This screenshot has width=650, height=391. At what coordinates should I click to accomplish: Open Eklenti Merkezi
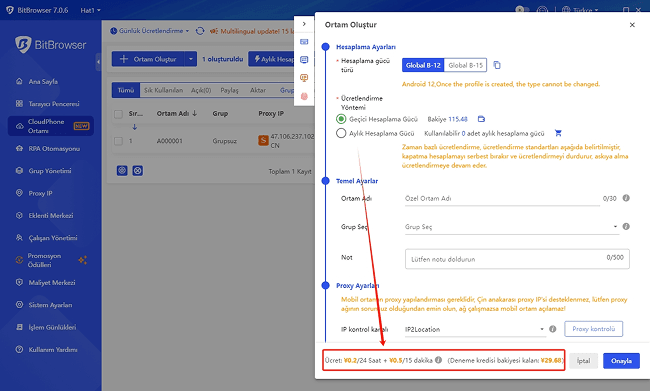point(51,216)
